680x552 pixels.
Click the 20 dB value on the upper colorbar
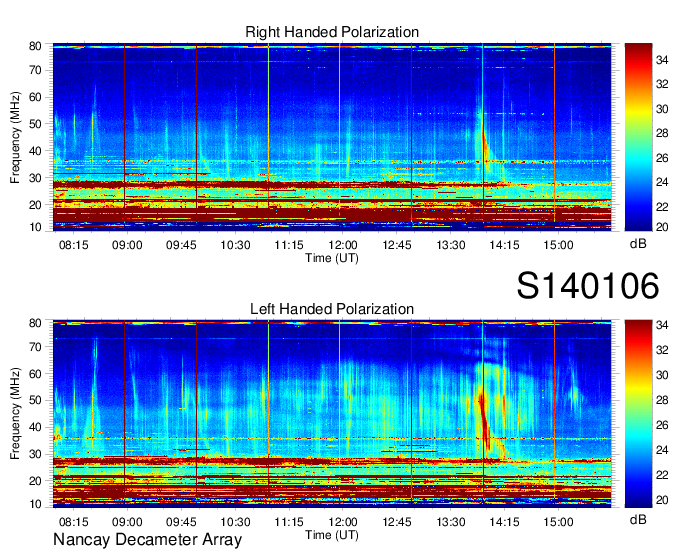point(662,227)
